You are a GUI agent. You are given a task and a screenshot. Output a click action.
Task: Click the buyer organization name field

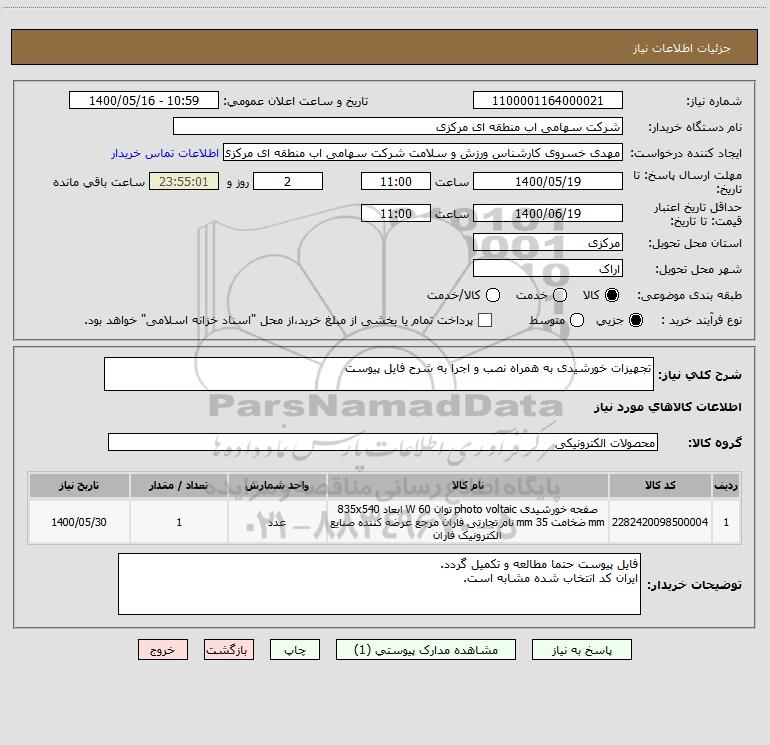click(x=398, y=126)
